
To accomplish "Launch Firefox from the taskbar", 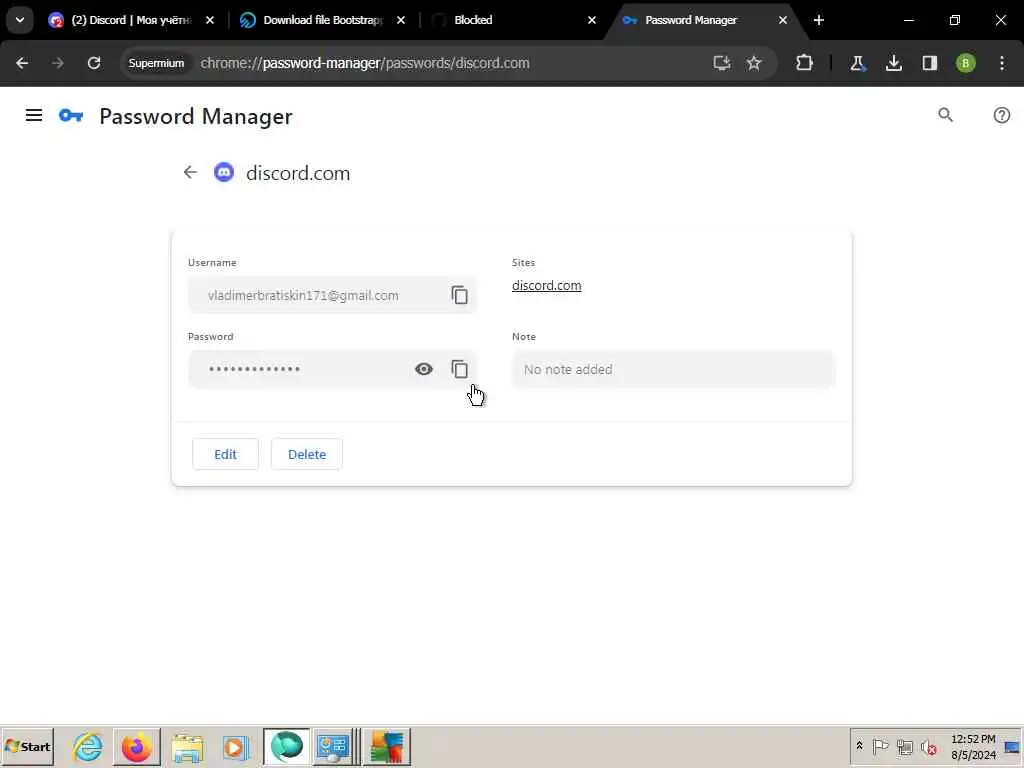I will 136,746.
